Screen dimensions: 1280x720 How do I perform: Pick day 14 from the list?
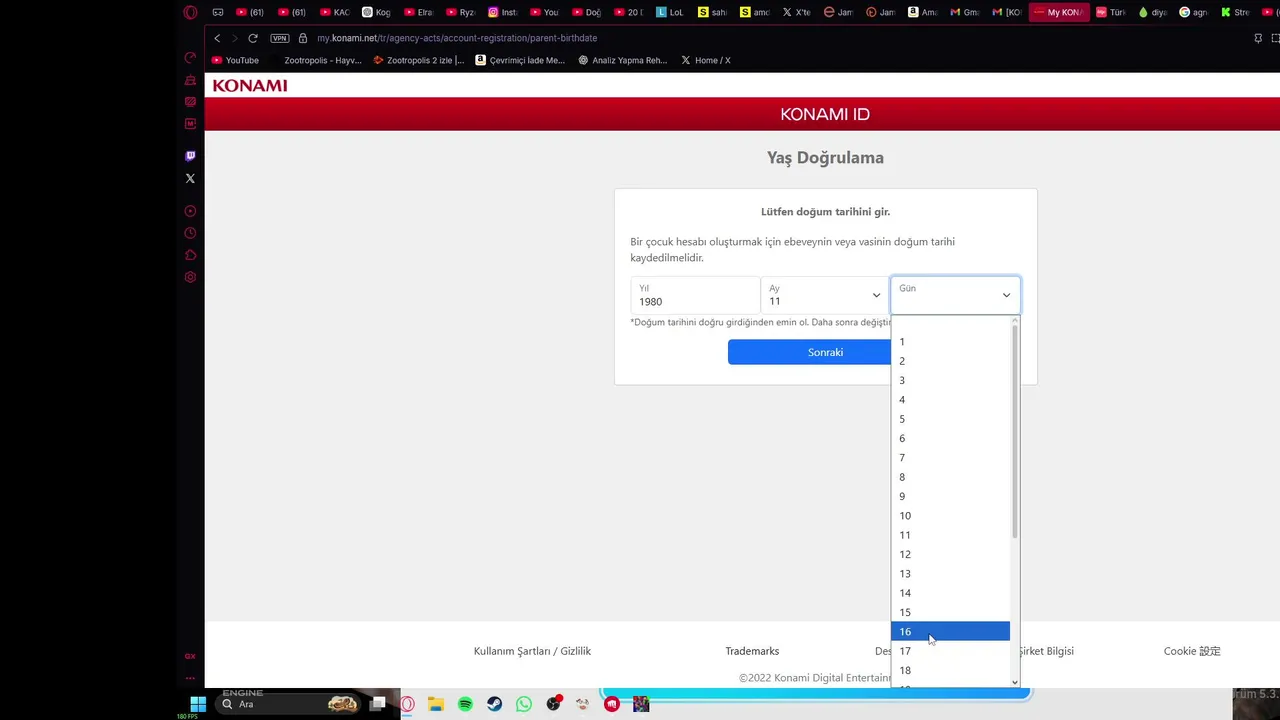(950, 593)
